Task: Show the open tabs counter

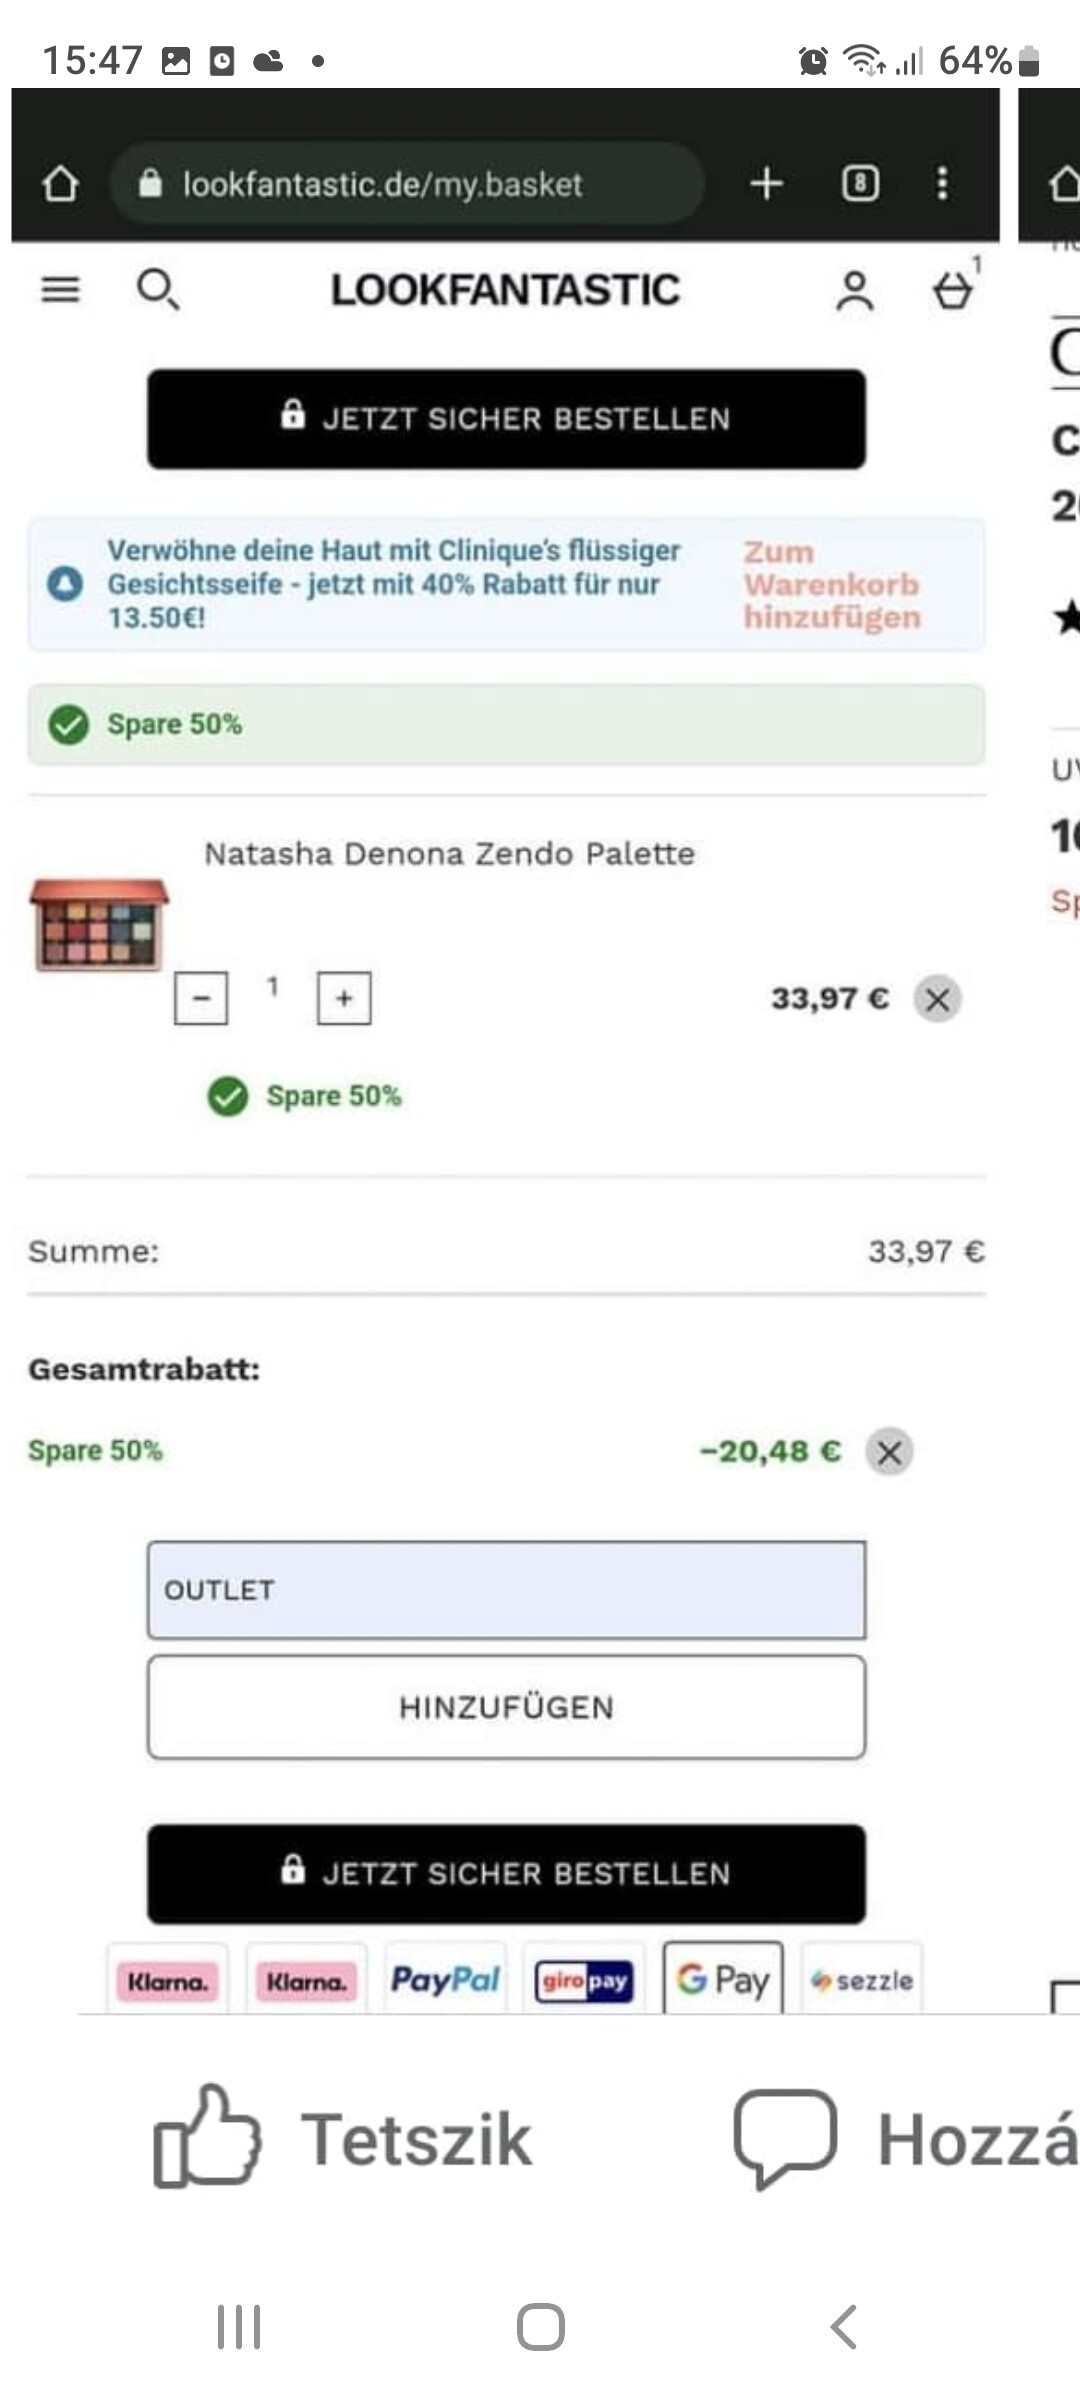Action: [861, 183]
